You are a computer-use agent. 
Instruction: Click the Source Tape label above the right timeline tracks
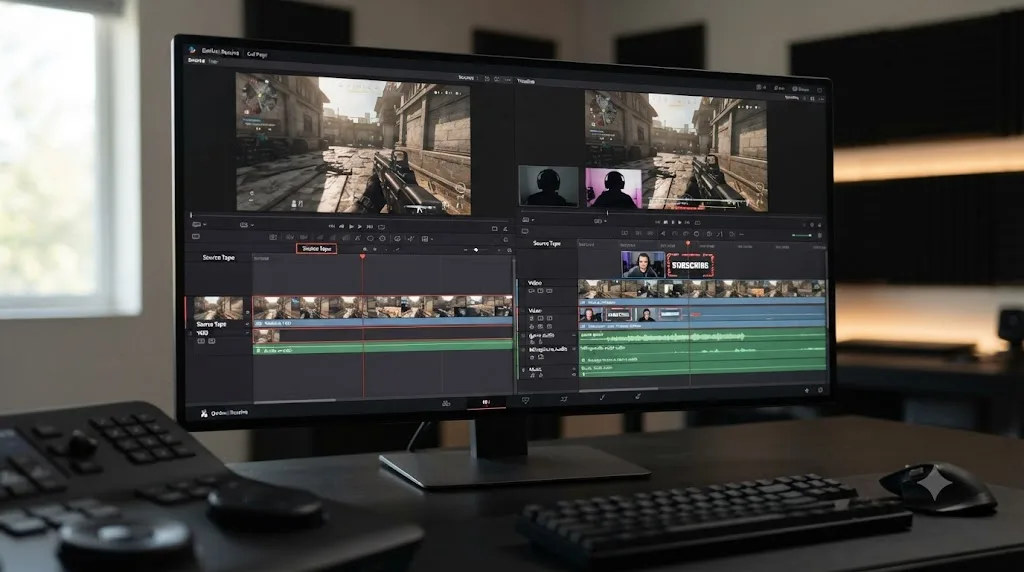point(547,244)
